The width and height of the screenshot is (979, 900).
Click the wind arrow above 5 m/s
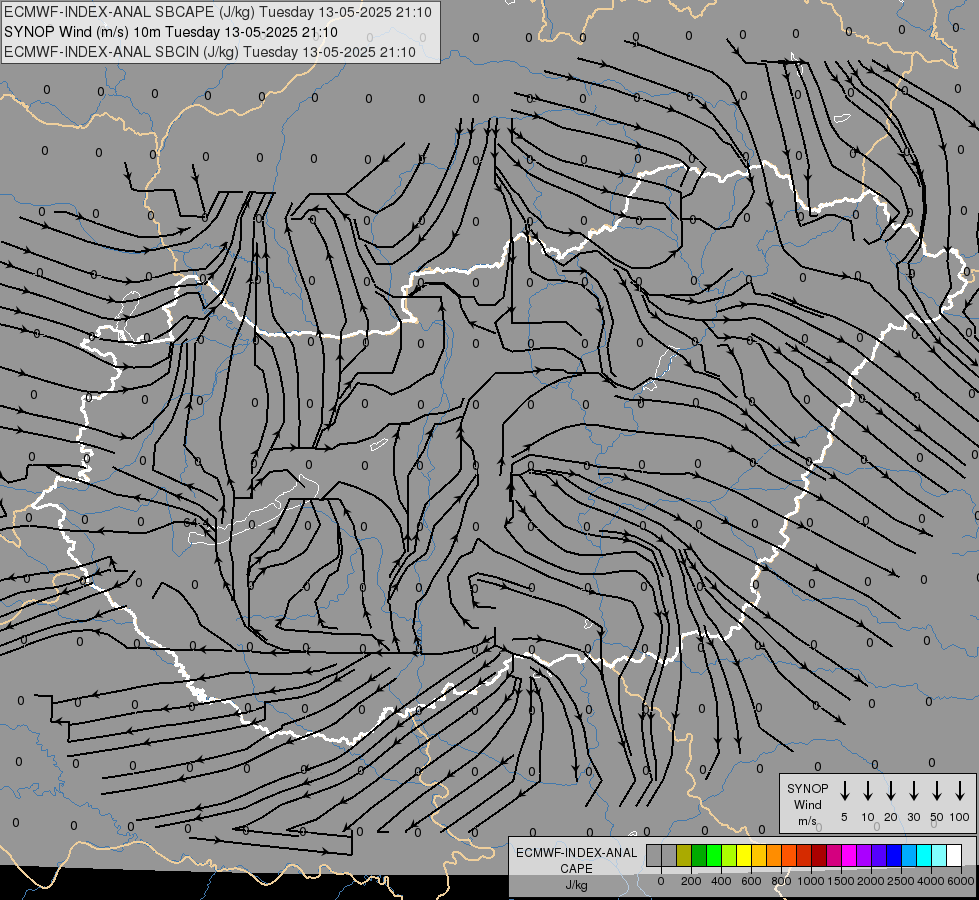[844, 791]
